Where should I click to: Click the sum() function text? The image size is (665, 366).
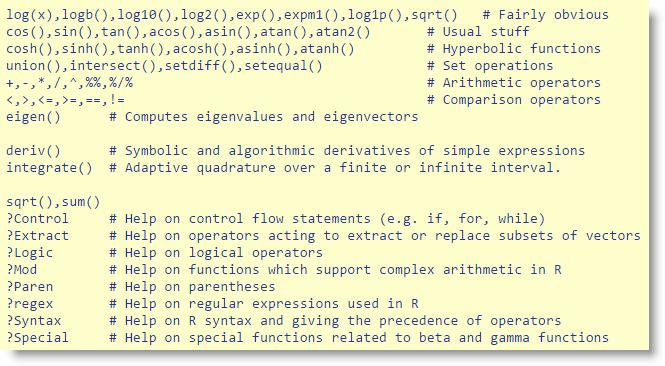[81, 202]
